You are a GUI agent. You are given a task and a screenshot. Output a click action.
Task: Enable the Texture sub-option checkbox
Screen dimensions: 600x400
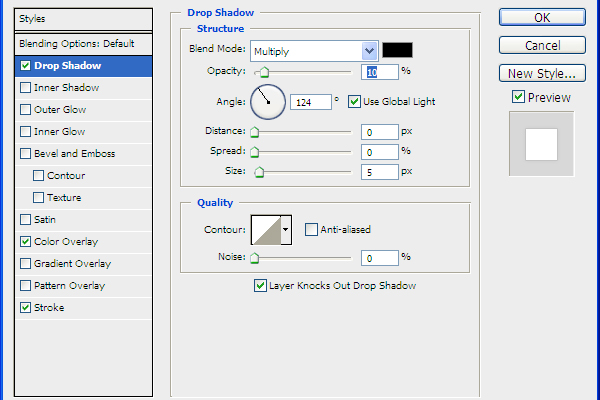[38, 198]
